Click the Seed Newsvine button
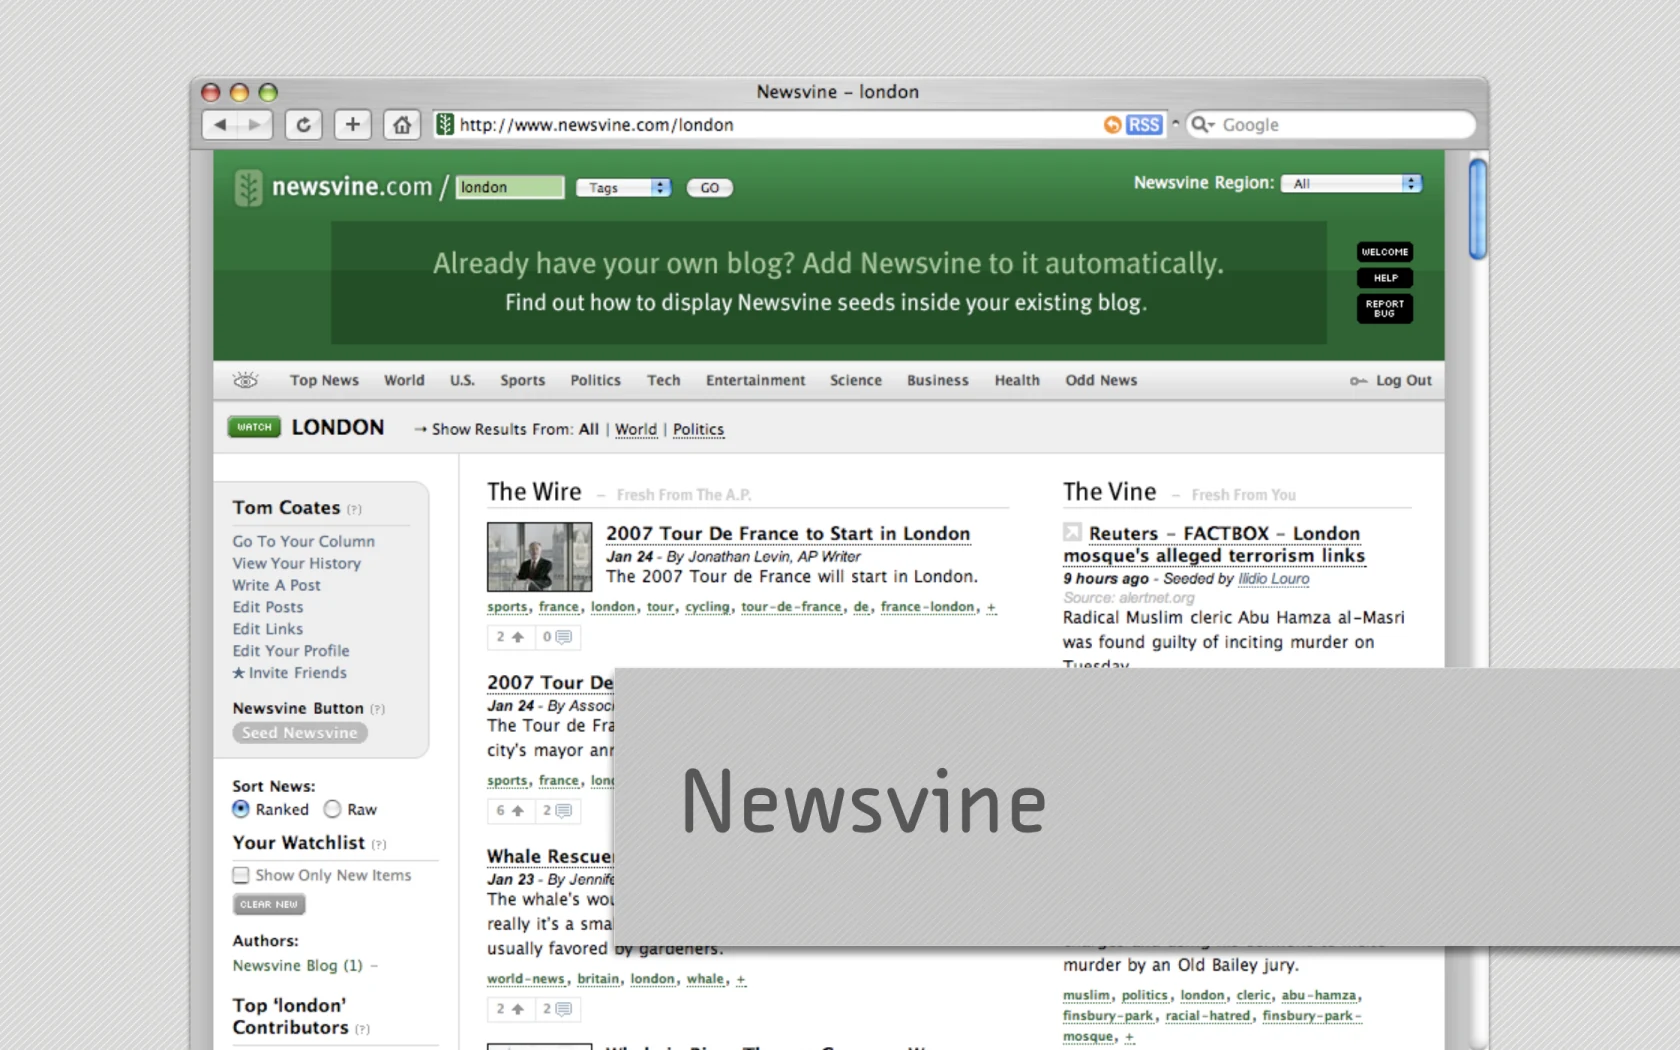The height and width of the screenshot is (1050, 1680). pos(300,733)
